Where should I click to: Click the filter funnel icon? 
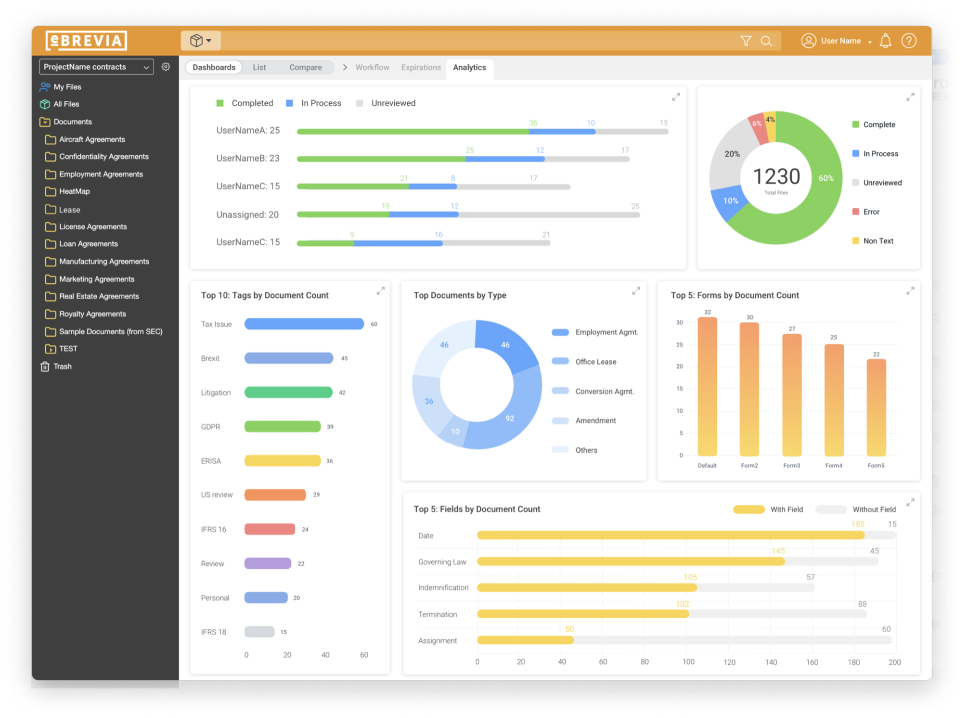click(746, 41)
